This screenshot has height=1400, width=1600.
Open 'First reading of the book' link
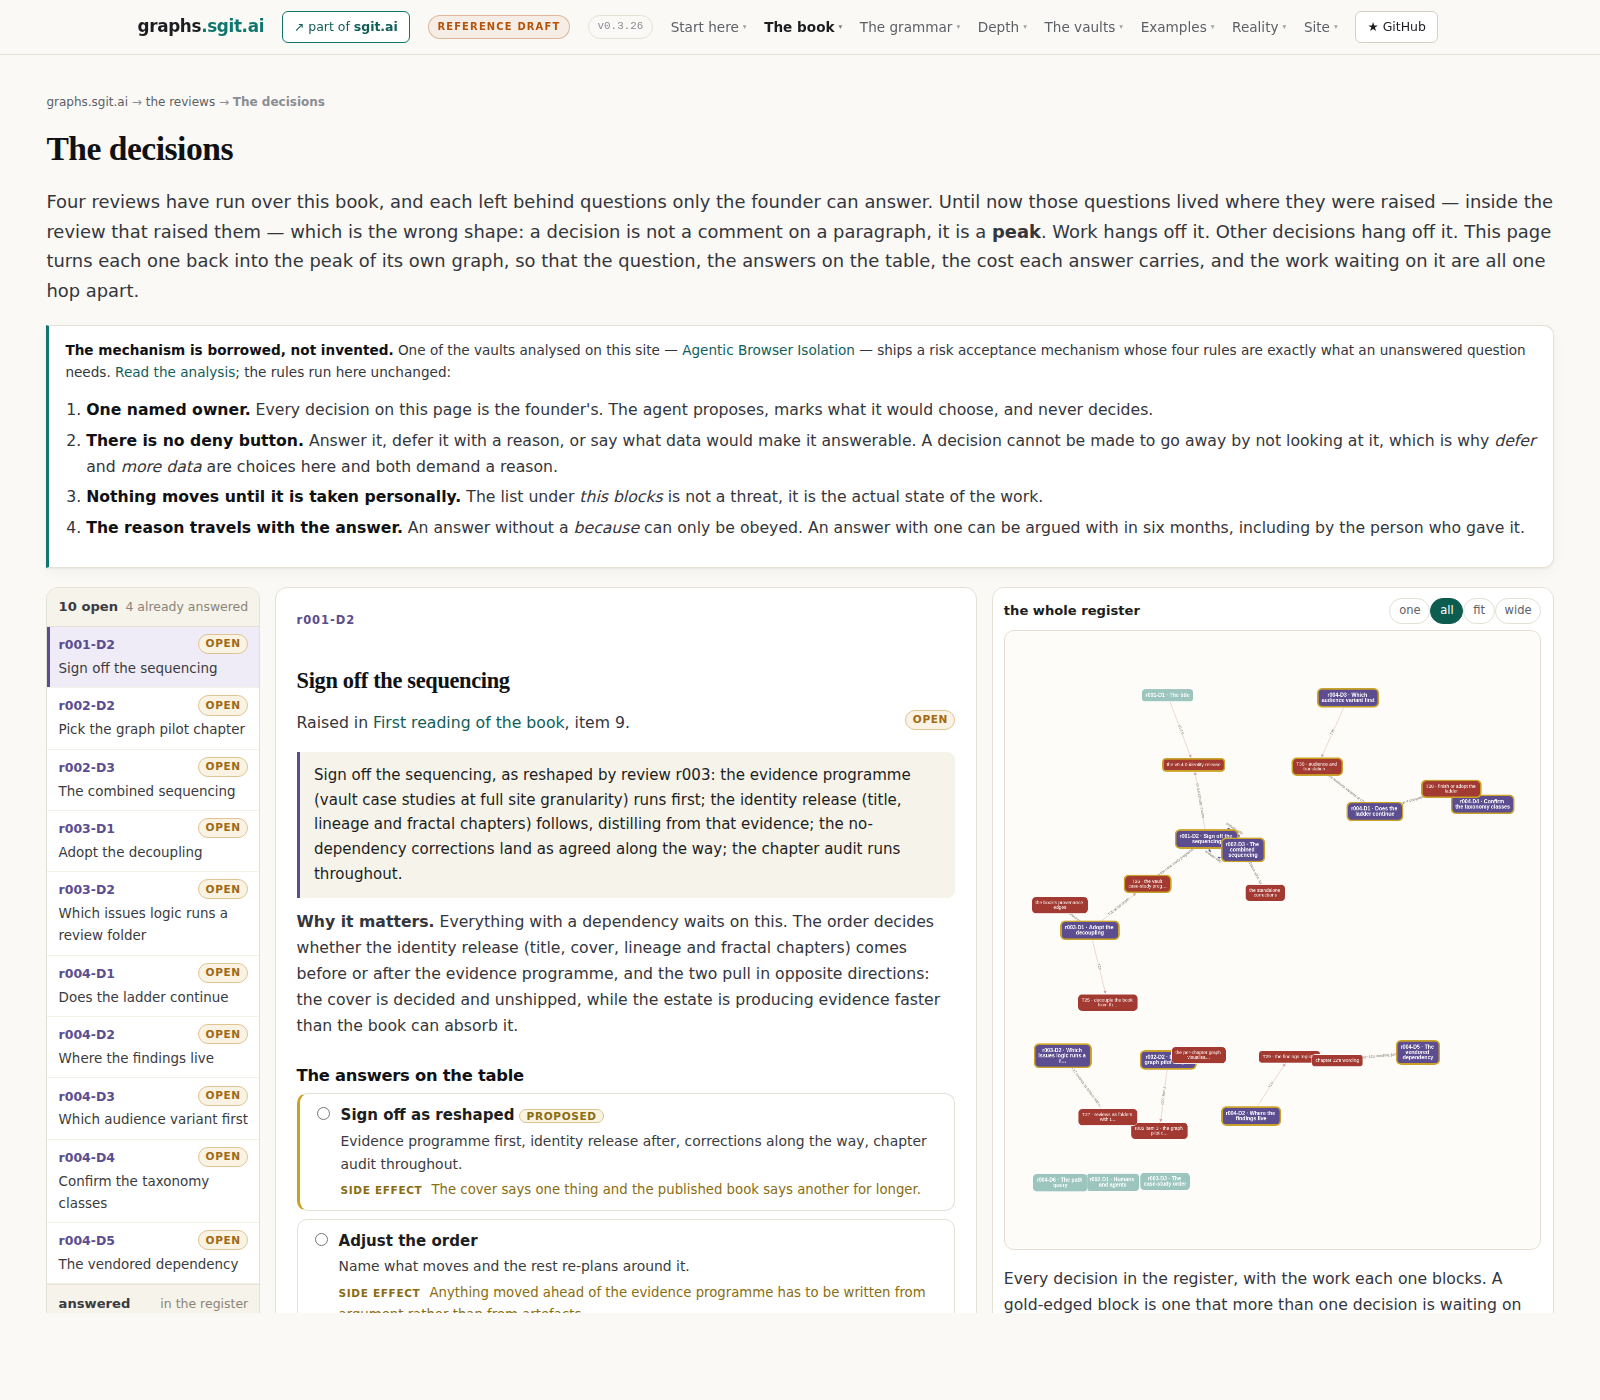click(x=469, y=722)
